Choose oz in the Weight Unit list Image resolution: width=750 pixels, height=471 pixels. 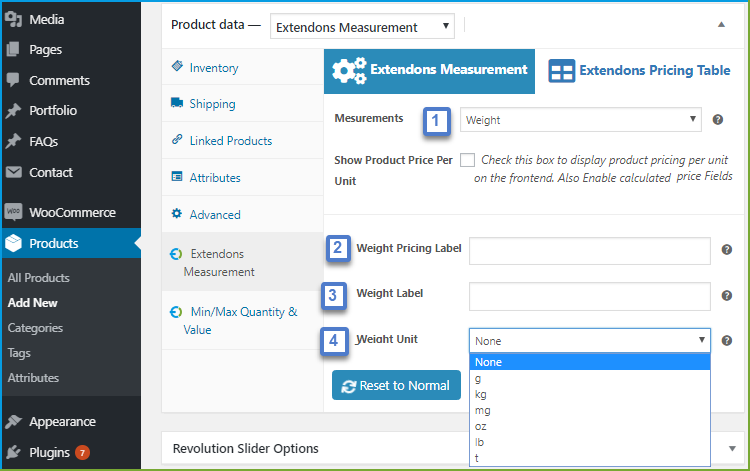tap(590, 426)
